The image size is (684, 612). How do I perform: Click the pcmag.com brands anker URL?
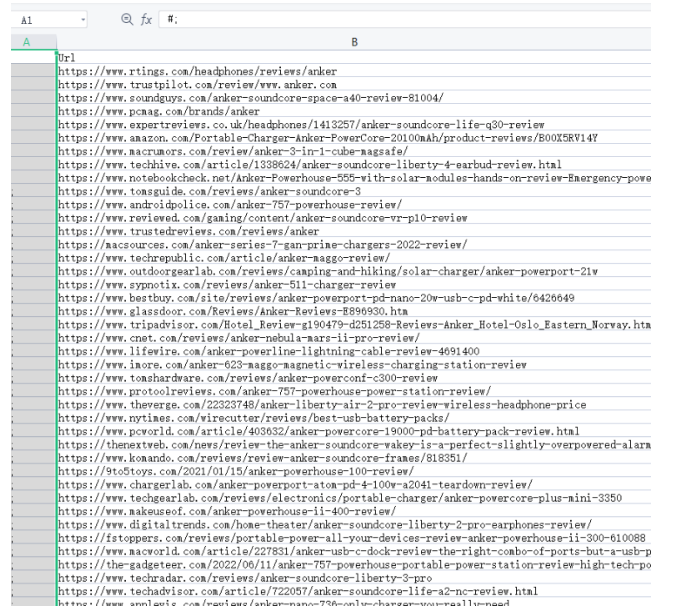pos(158,111)
